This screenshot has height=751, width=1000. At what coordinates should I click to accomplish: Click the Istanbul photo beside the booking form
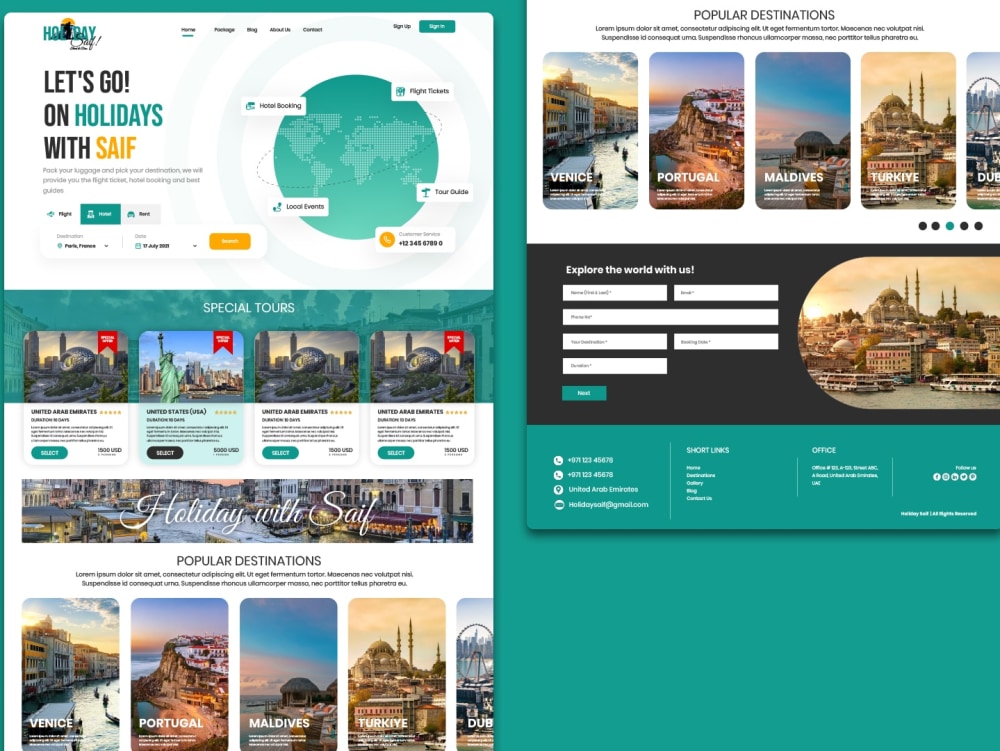[899, 333]
